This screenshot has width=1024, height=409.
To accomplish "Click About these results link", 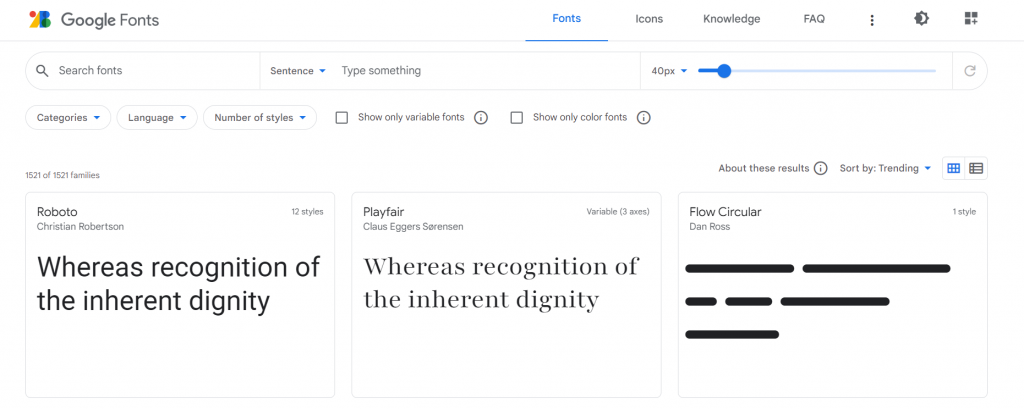I will click(763, 169).
